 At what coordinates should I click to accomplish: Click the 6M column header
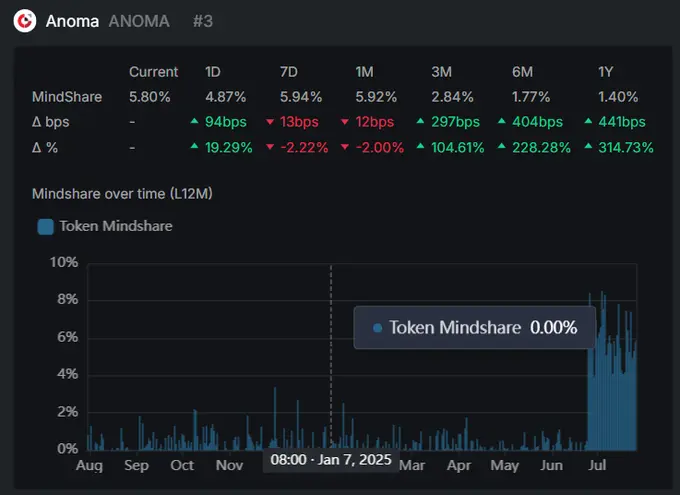pyautogui.click(x=522, y=72)
